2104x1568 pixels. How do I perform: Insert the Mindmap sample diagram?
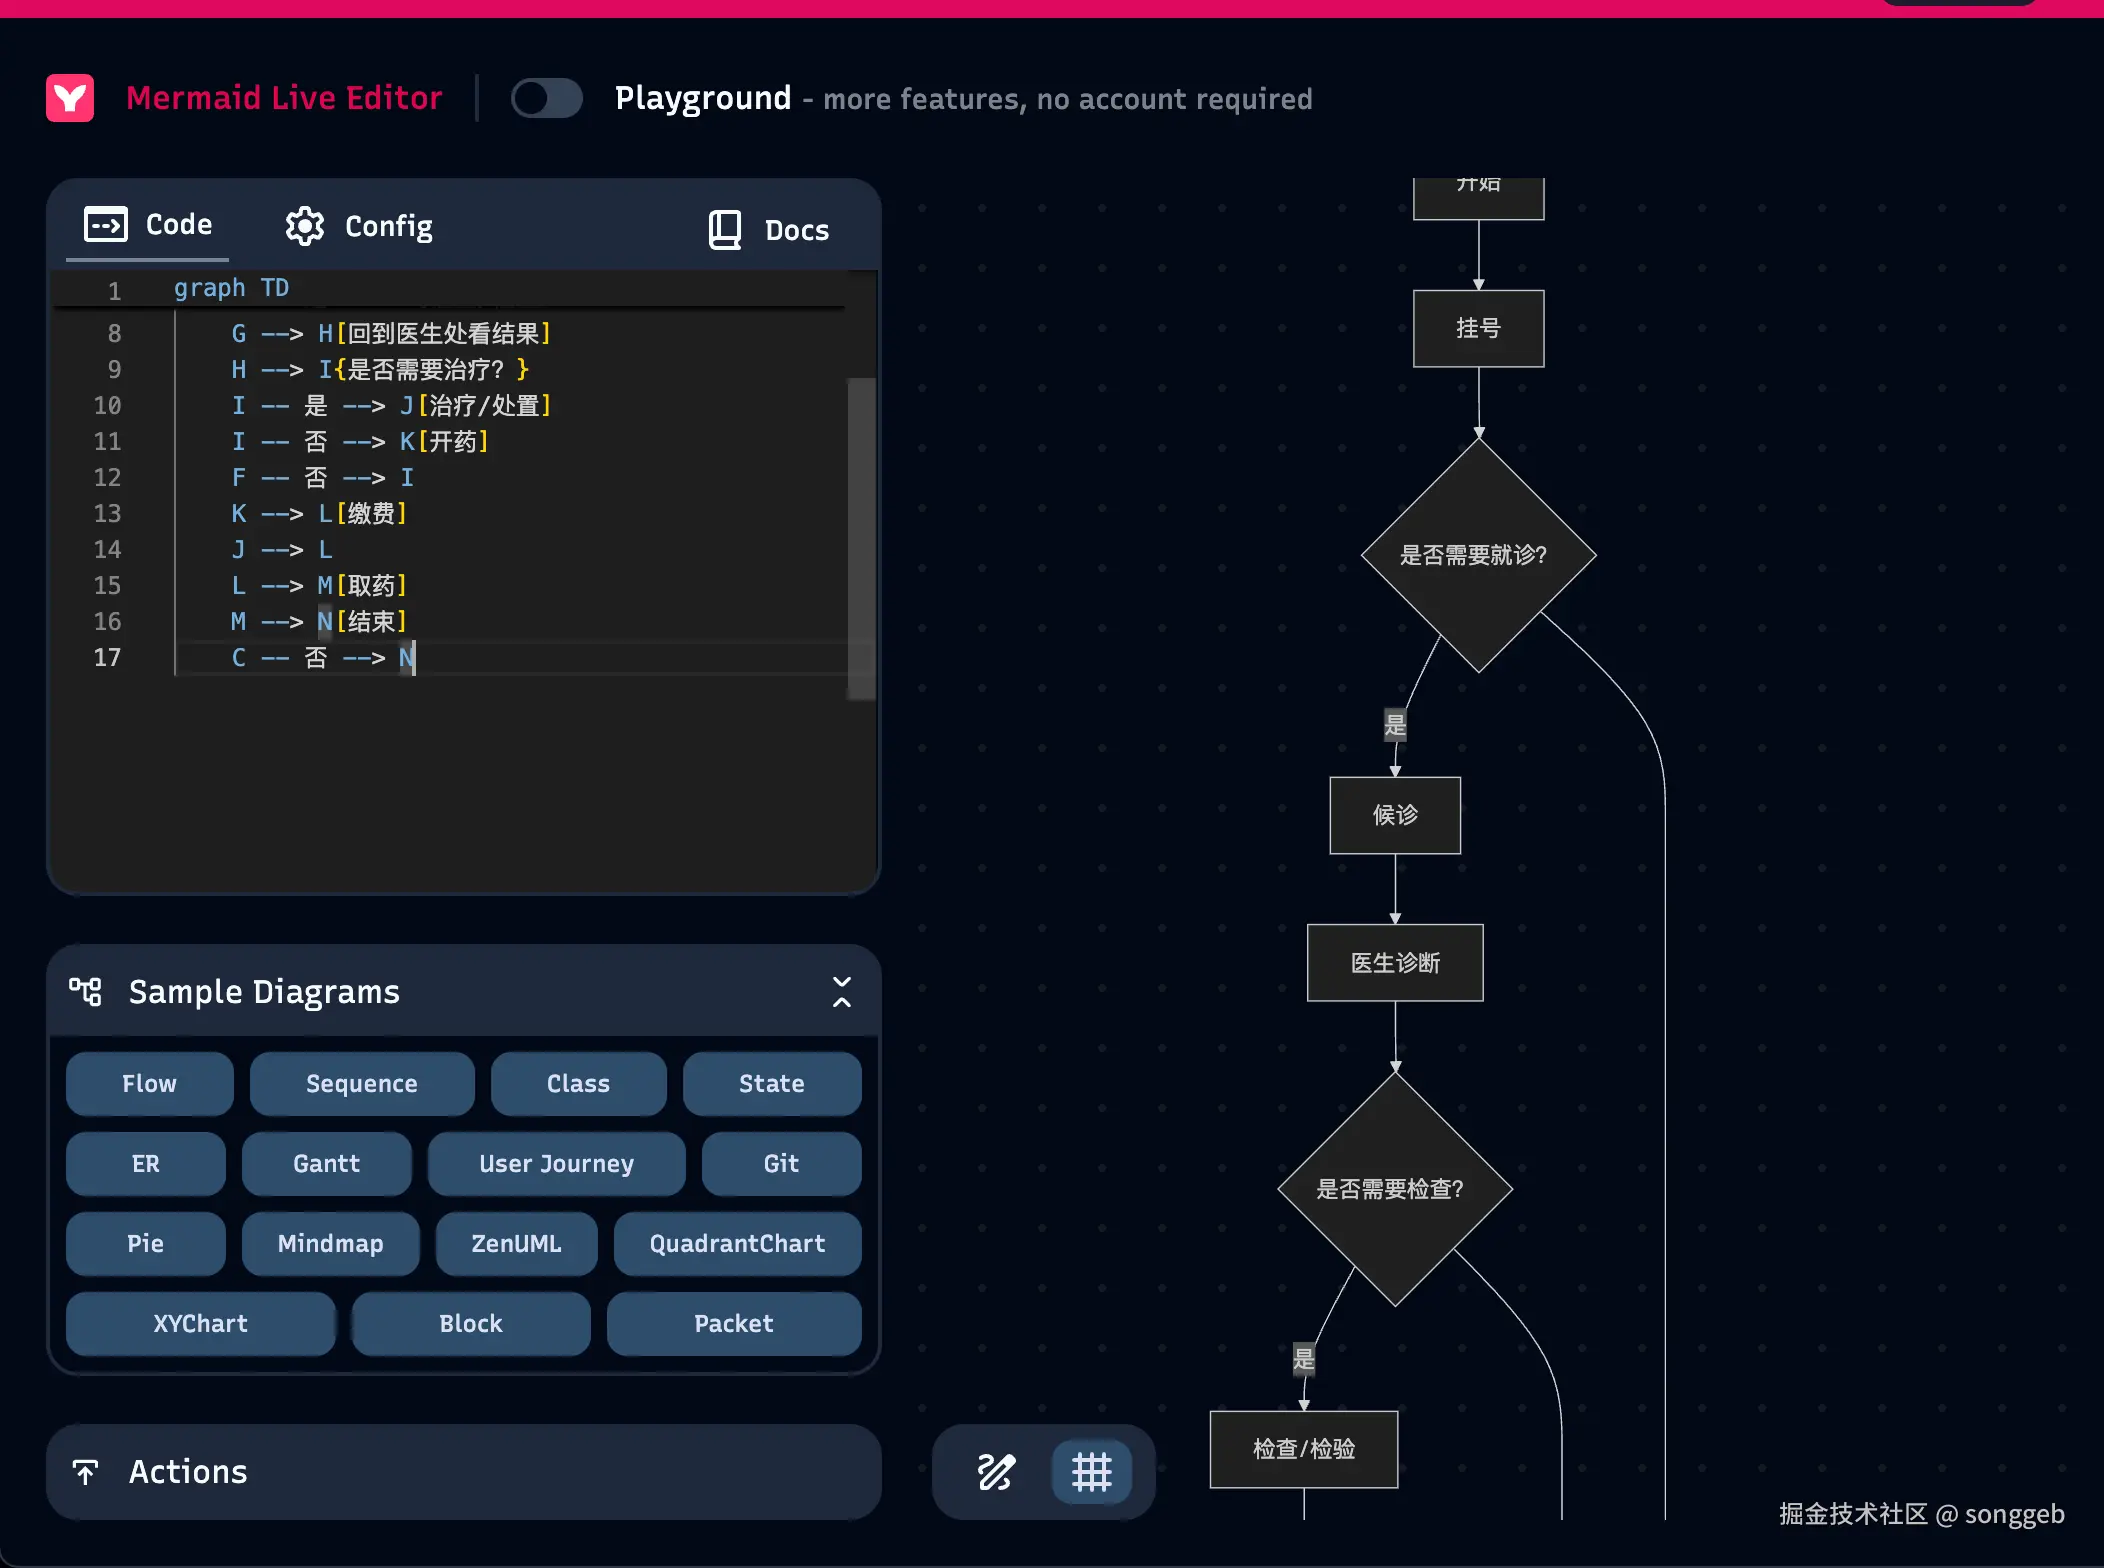[330, 1243]
